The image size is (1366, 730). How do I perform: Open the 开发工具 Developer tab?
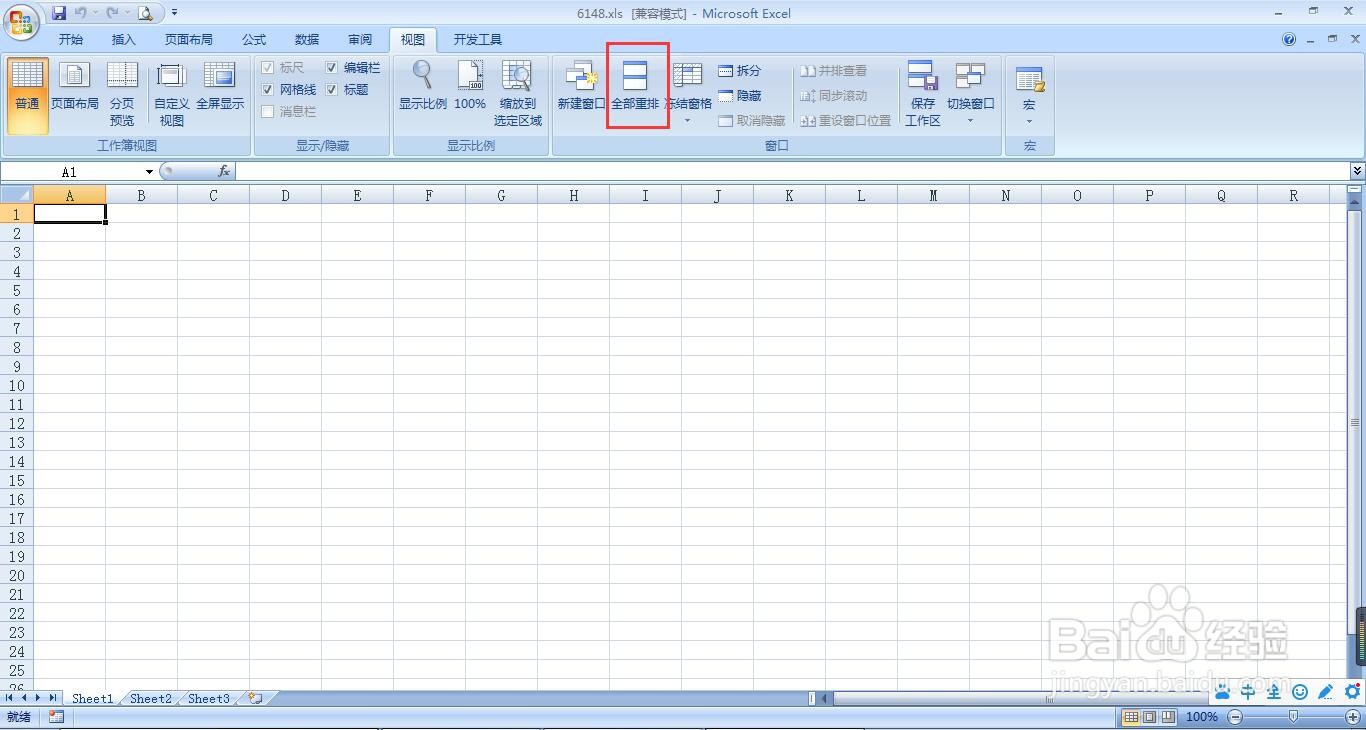tap(478, 40)
